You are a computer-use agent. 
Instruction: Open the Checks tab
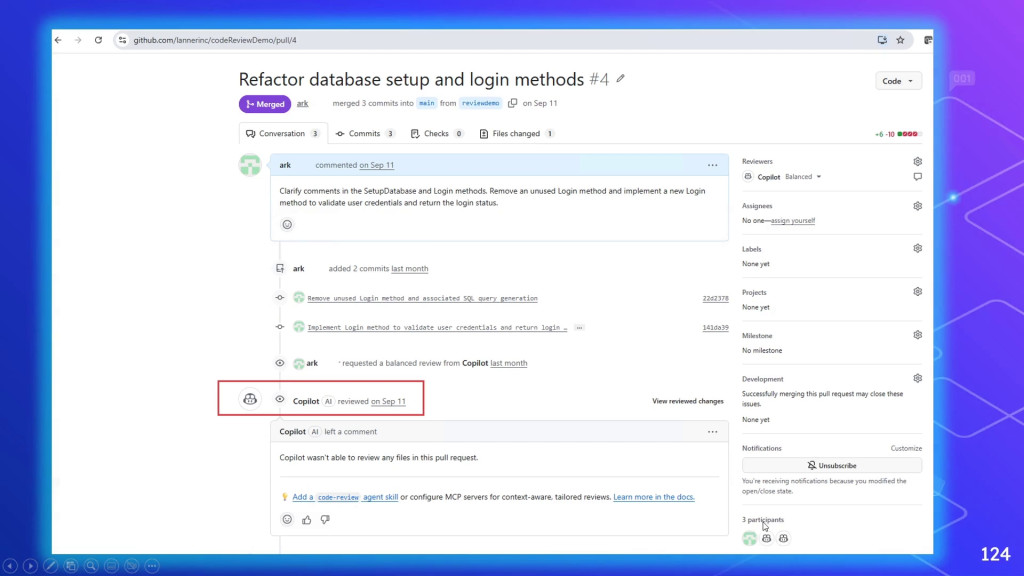(x=437, y=134)
